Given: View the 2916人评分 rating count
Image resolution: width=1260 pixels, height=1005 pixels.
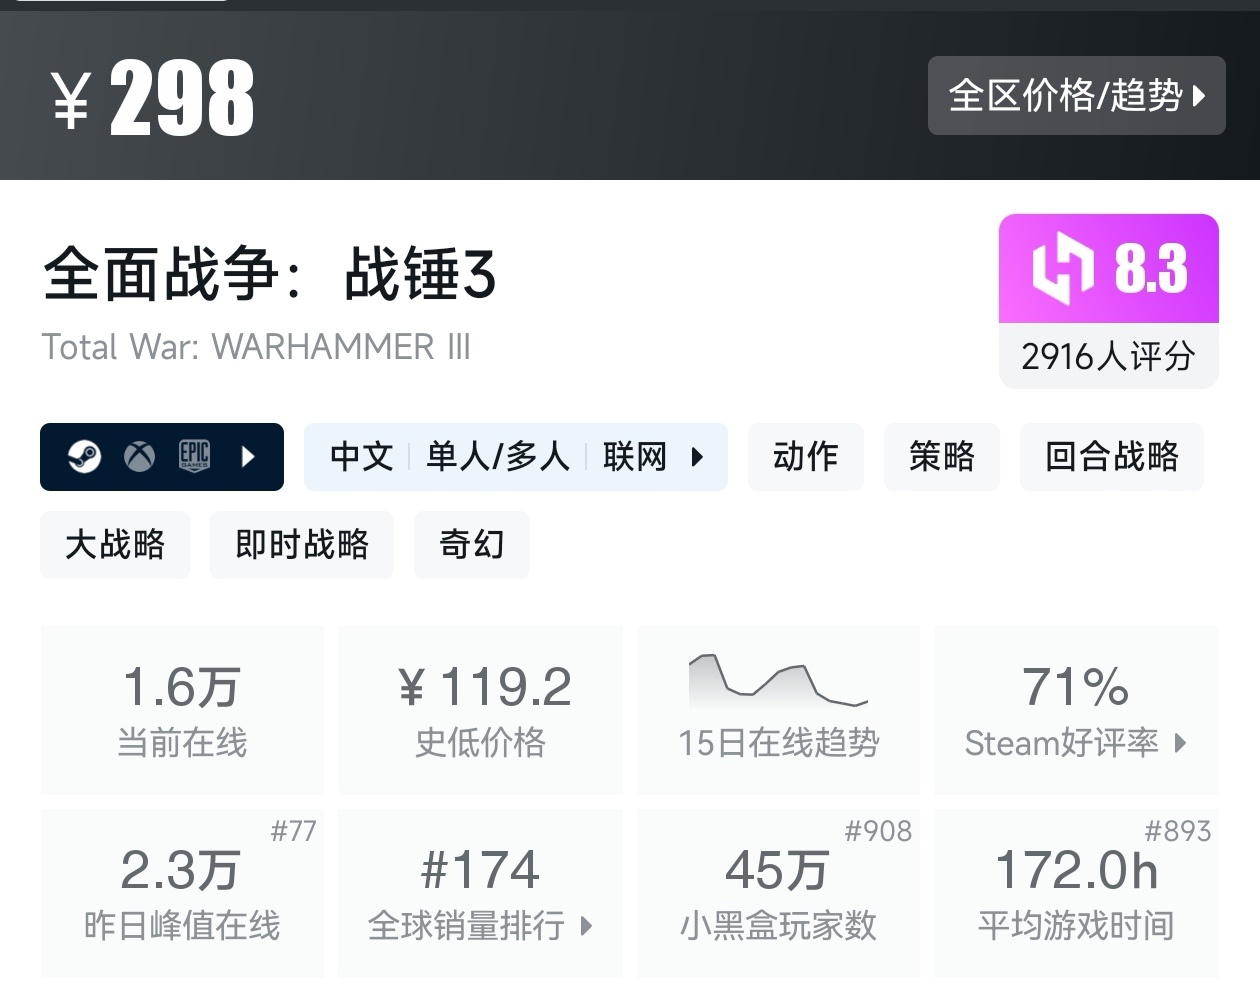Looking at the screenshot, I should (x=1109, y=356).
